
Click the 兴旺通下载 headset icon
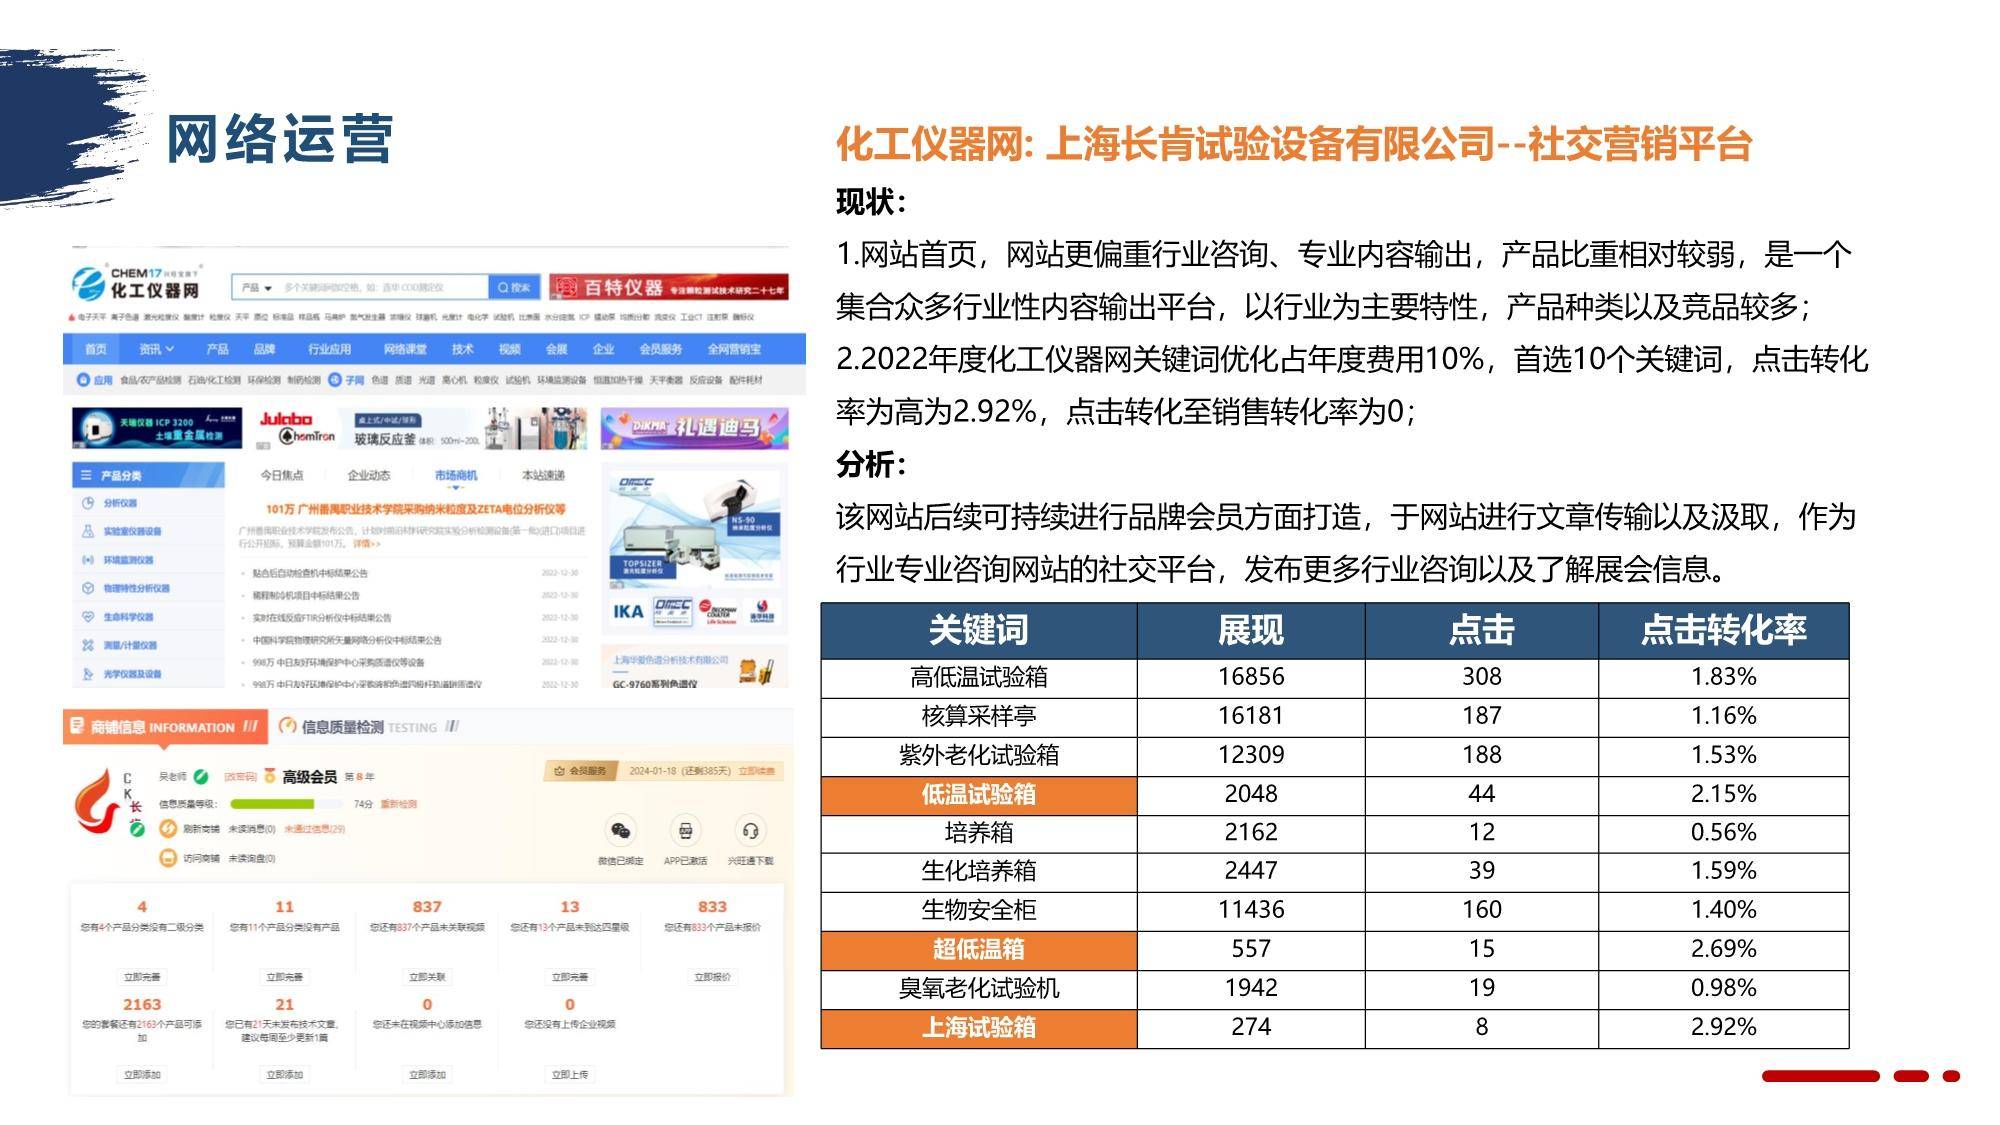(750, 831)
